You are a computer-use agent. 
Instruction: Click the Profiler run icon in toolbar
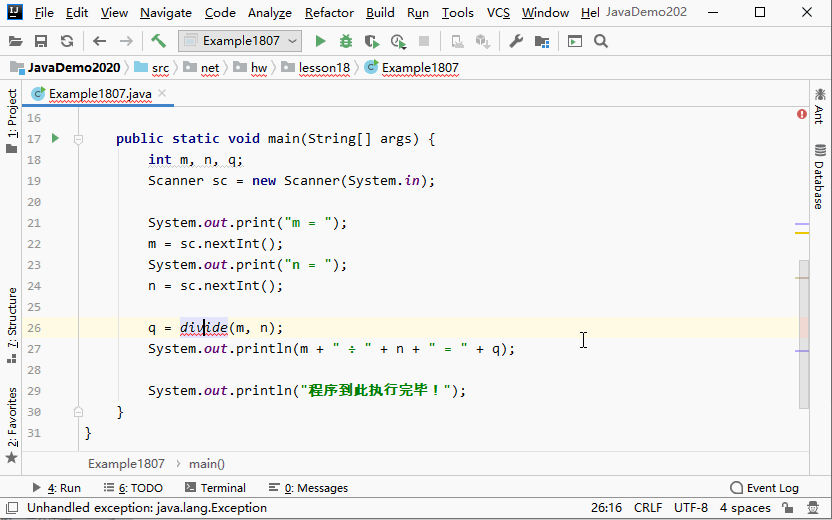398,41
